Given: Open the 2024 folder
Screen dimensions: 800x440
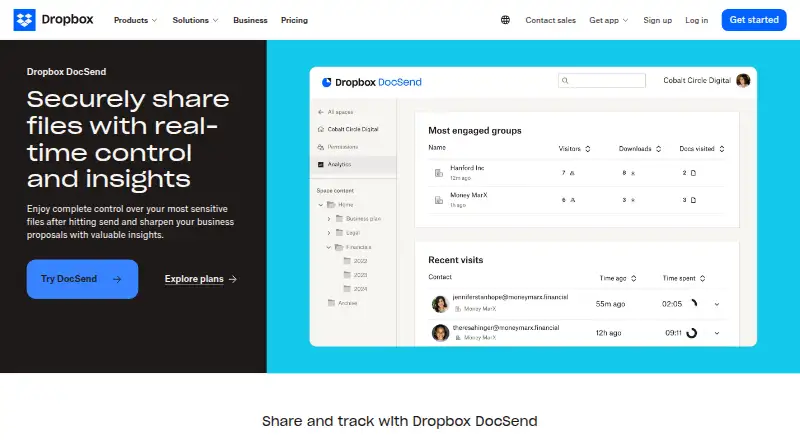Looking at the screenshot, I should (356, 289).
